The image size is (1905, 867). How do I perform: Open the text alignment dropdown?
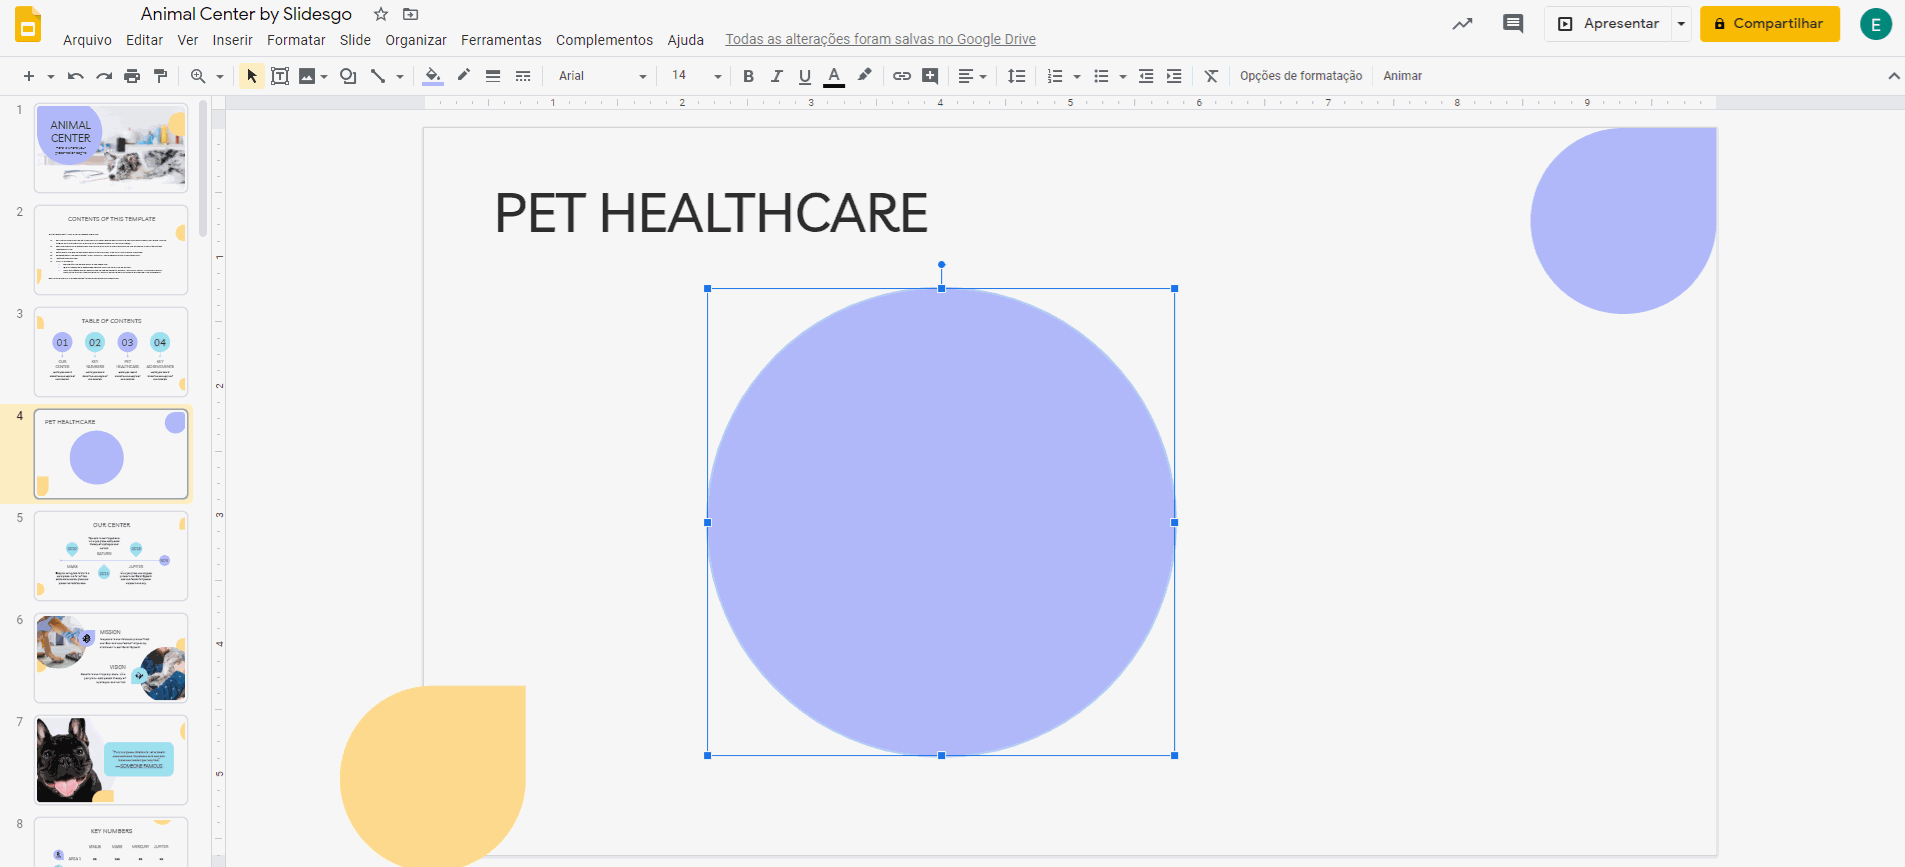point(972,76)
